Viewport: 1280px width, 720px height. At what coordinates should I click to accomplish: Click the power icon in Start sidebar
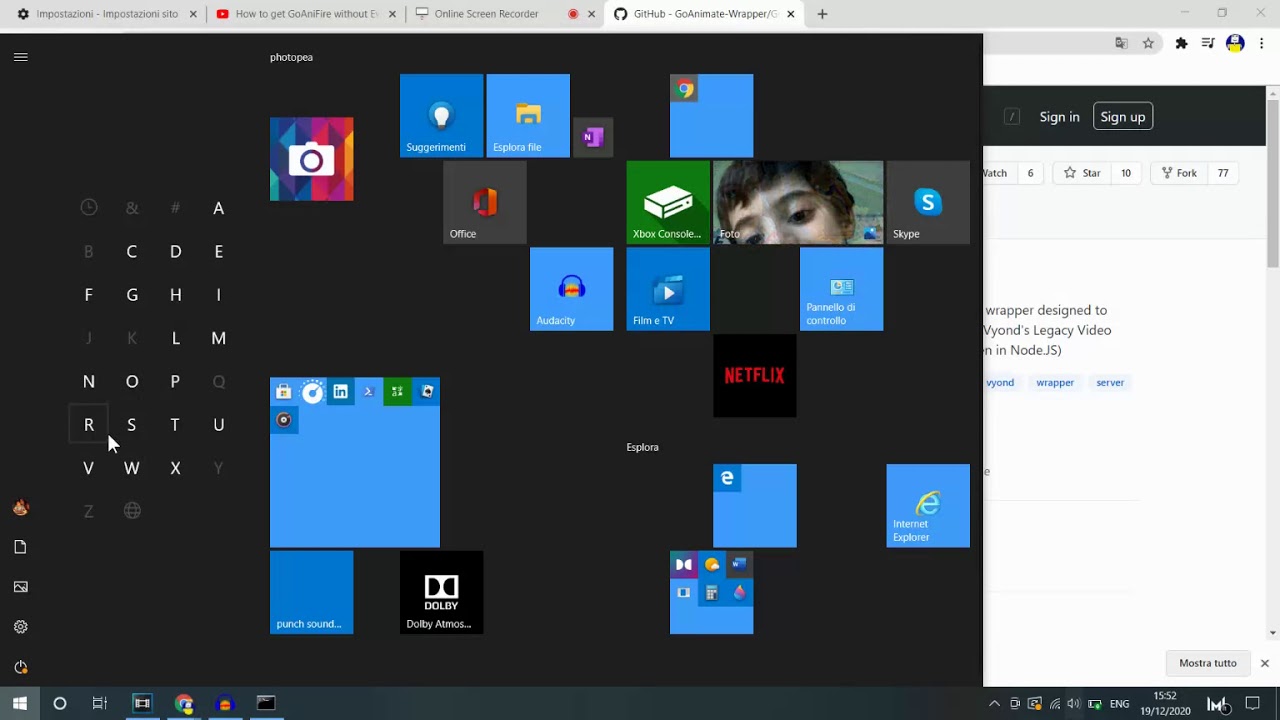point(20,667)
